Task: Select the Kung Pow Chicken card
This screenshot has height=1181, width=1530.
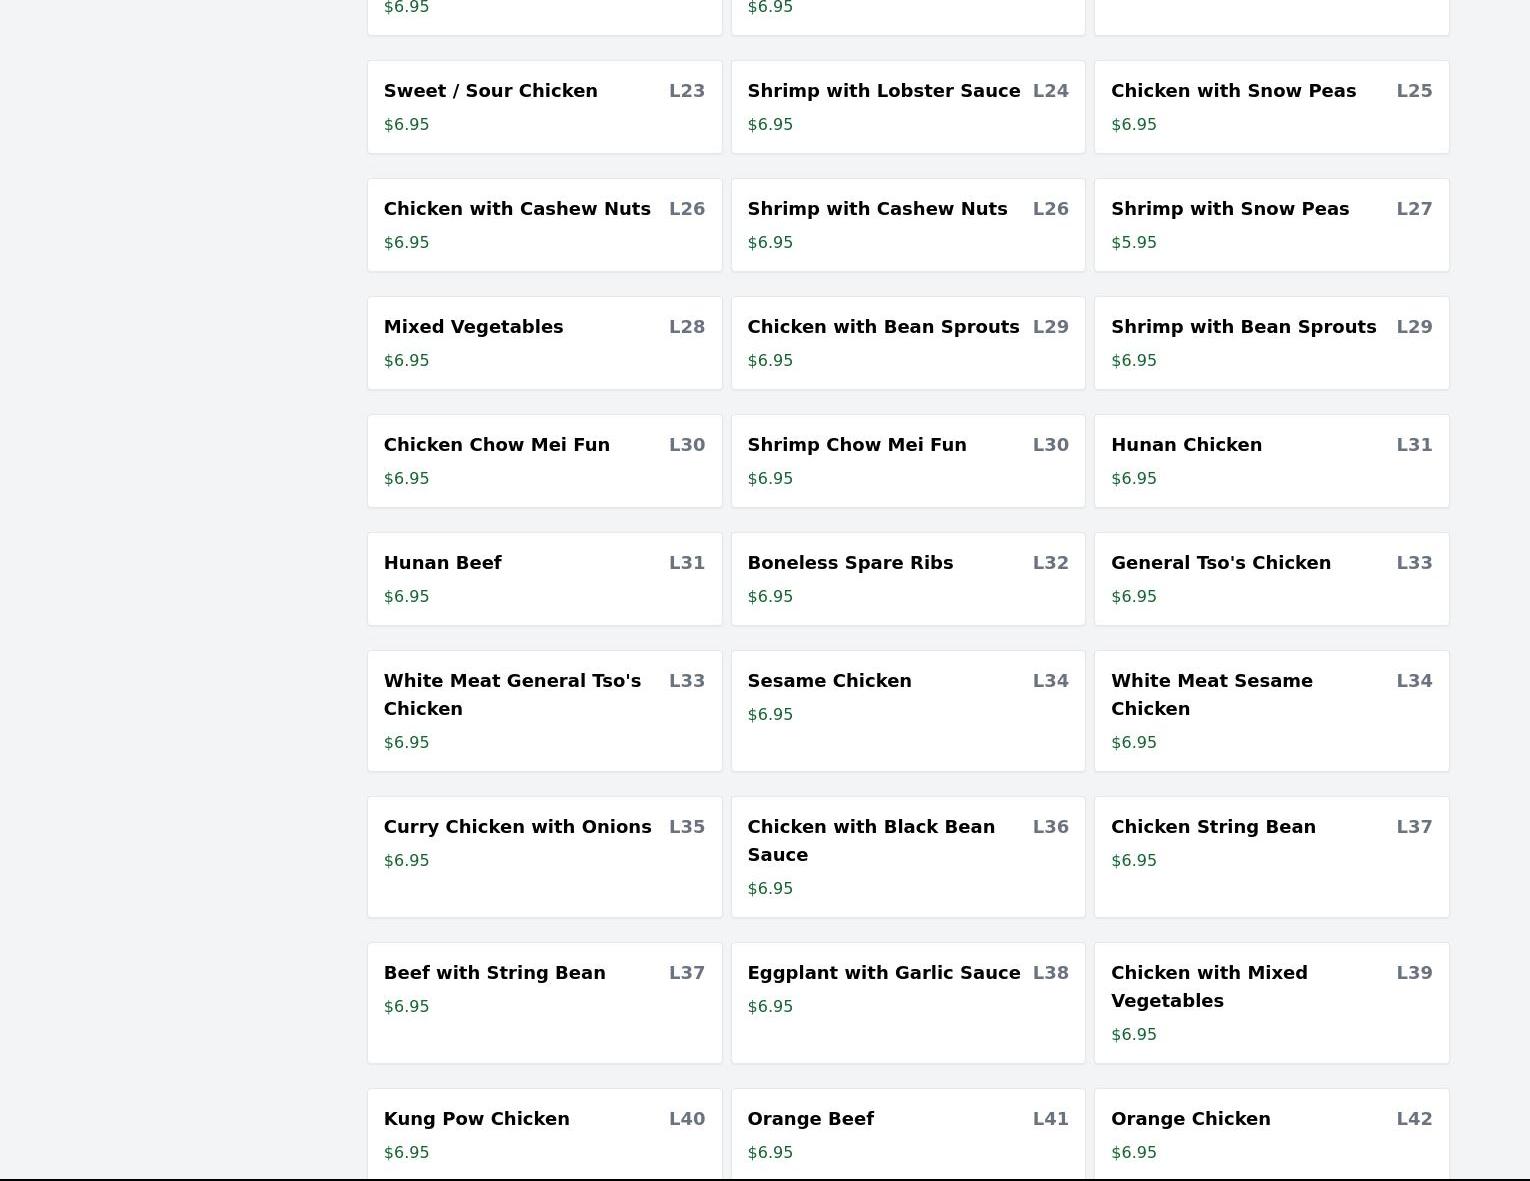Action: tap(544, 1134)
